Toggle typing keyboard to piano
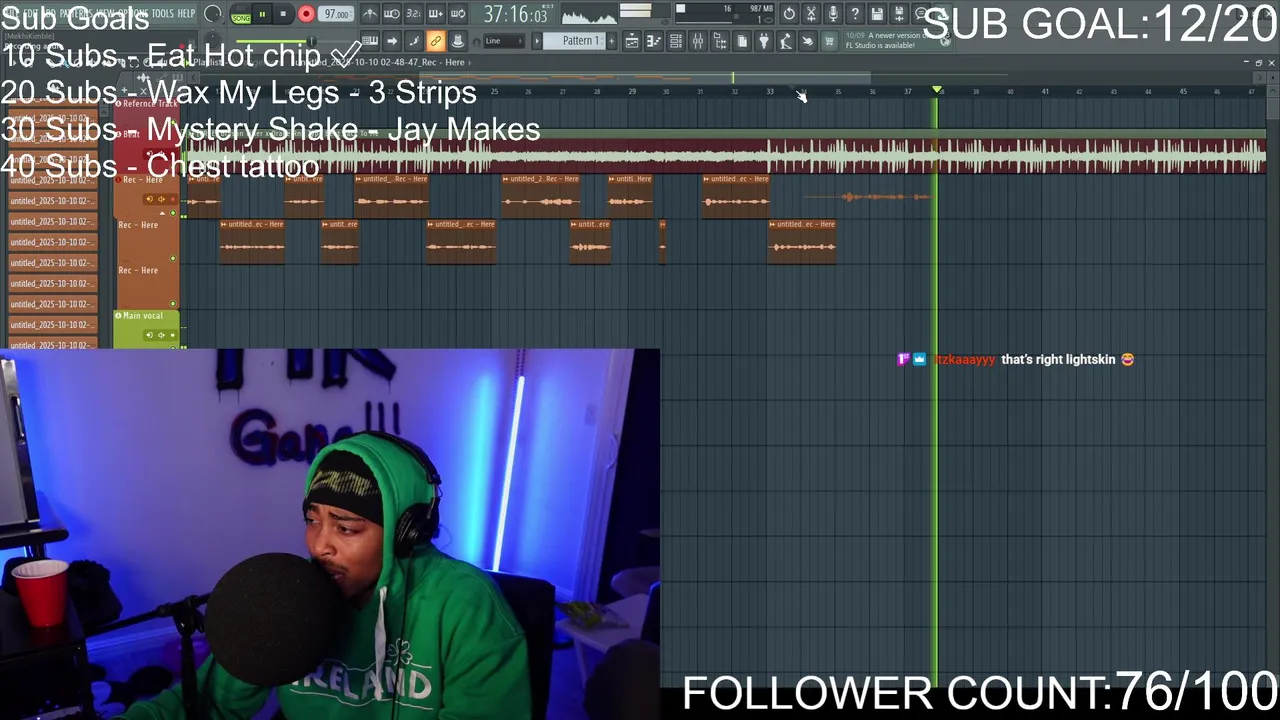The height and width of the screenshot is (720, 1280). (370, 41)
